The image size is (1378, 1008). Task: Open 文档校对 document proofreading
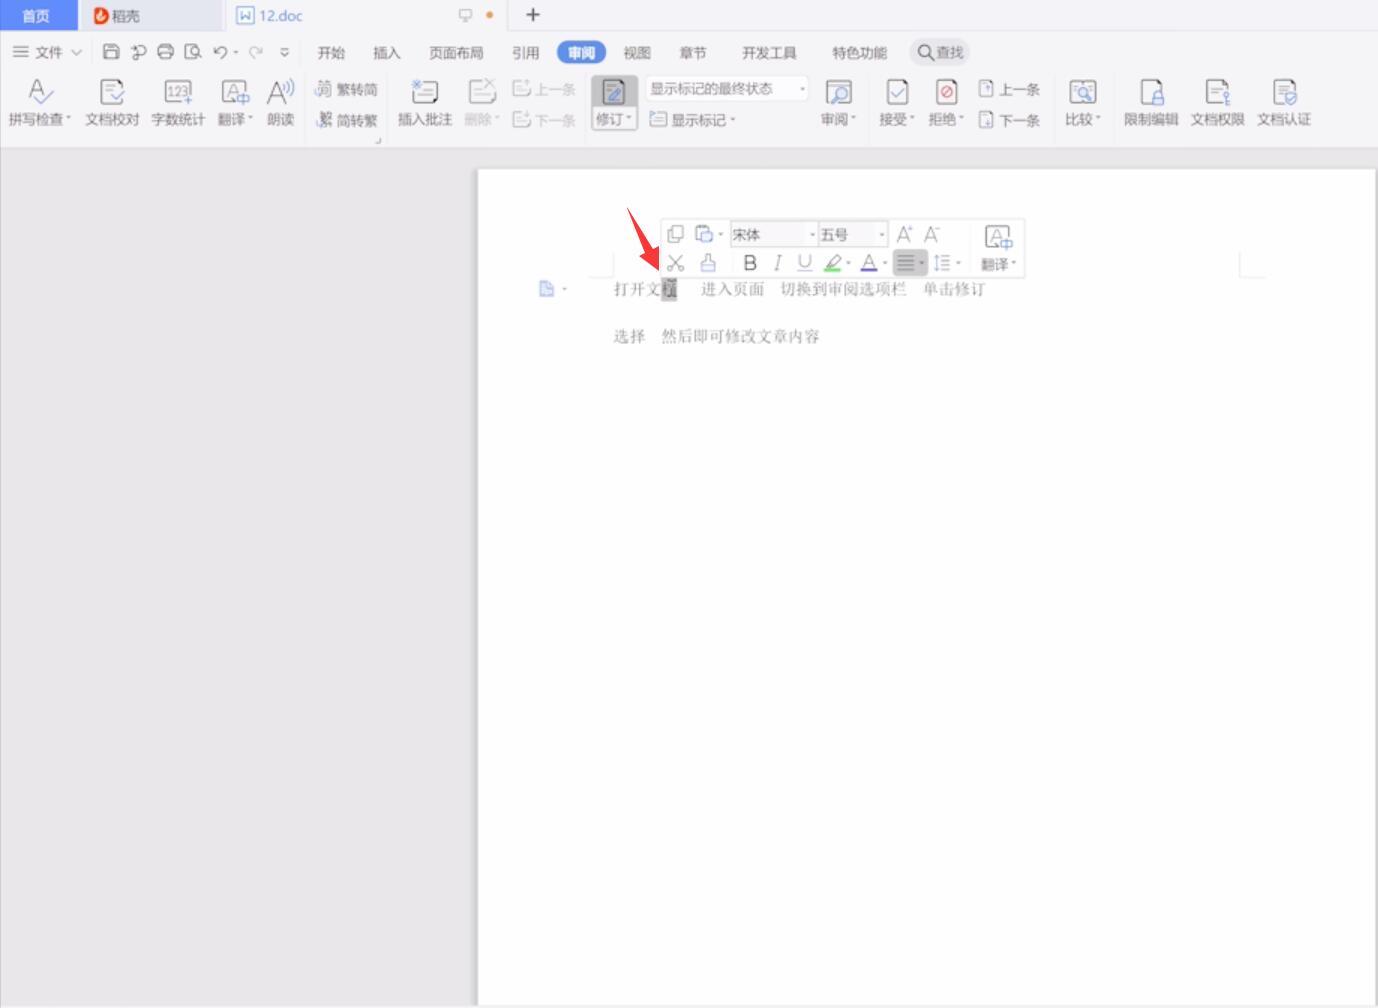tap(112, 103)
